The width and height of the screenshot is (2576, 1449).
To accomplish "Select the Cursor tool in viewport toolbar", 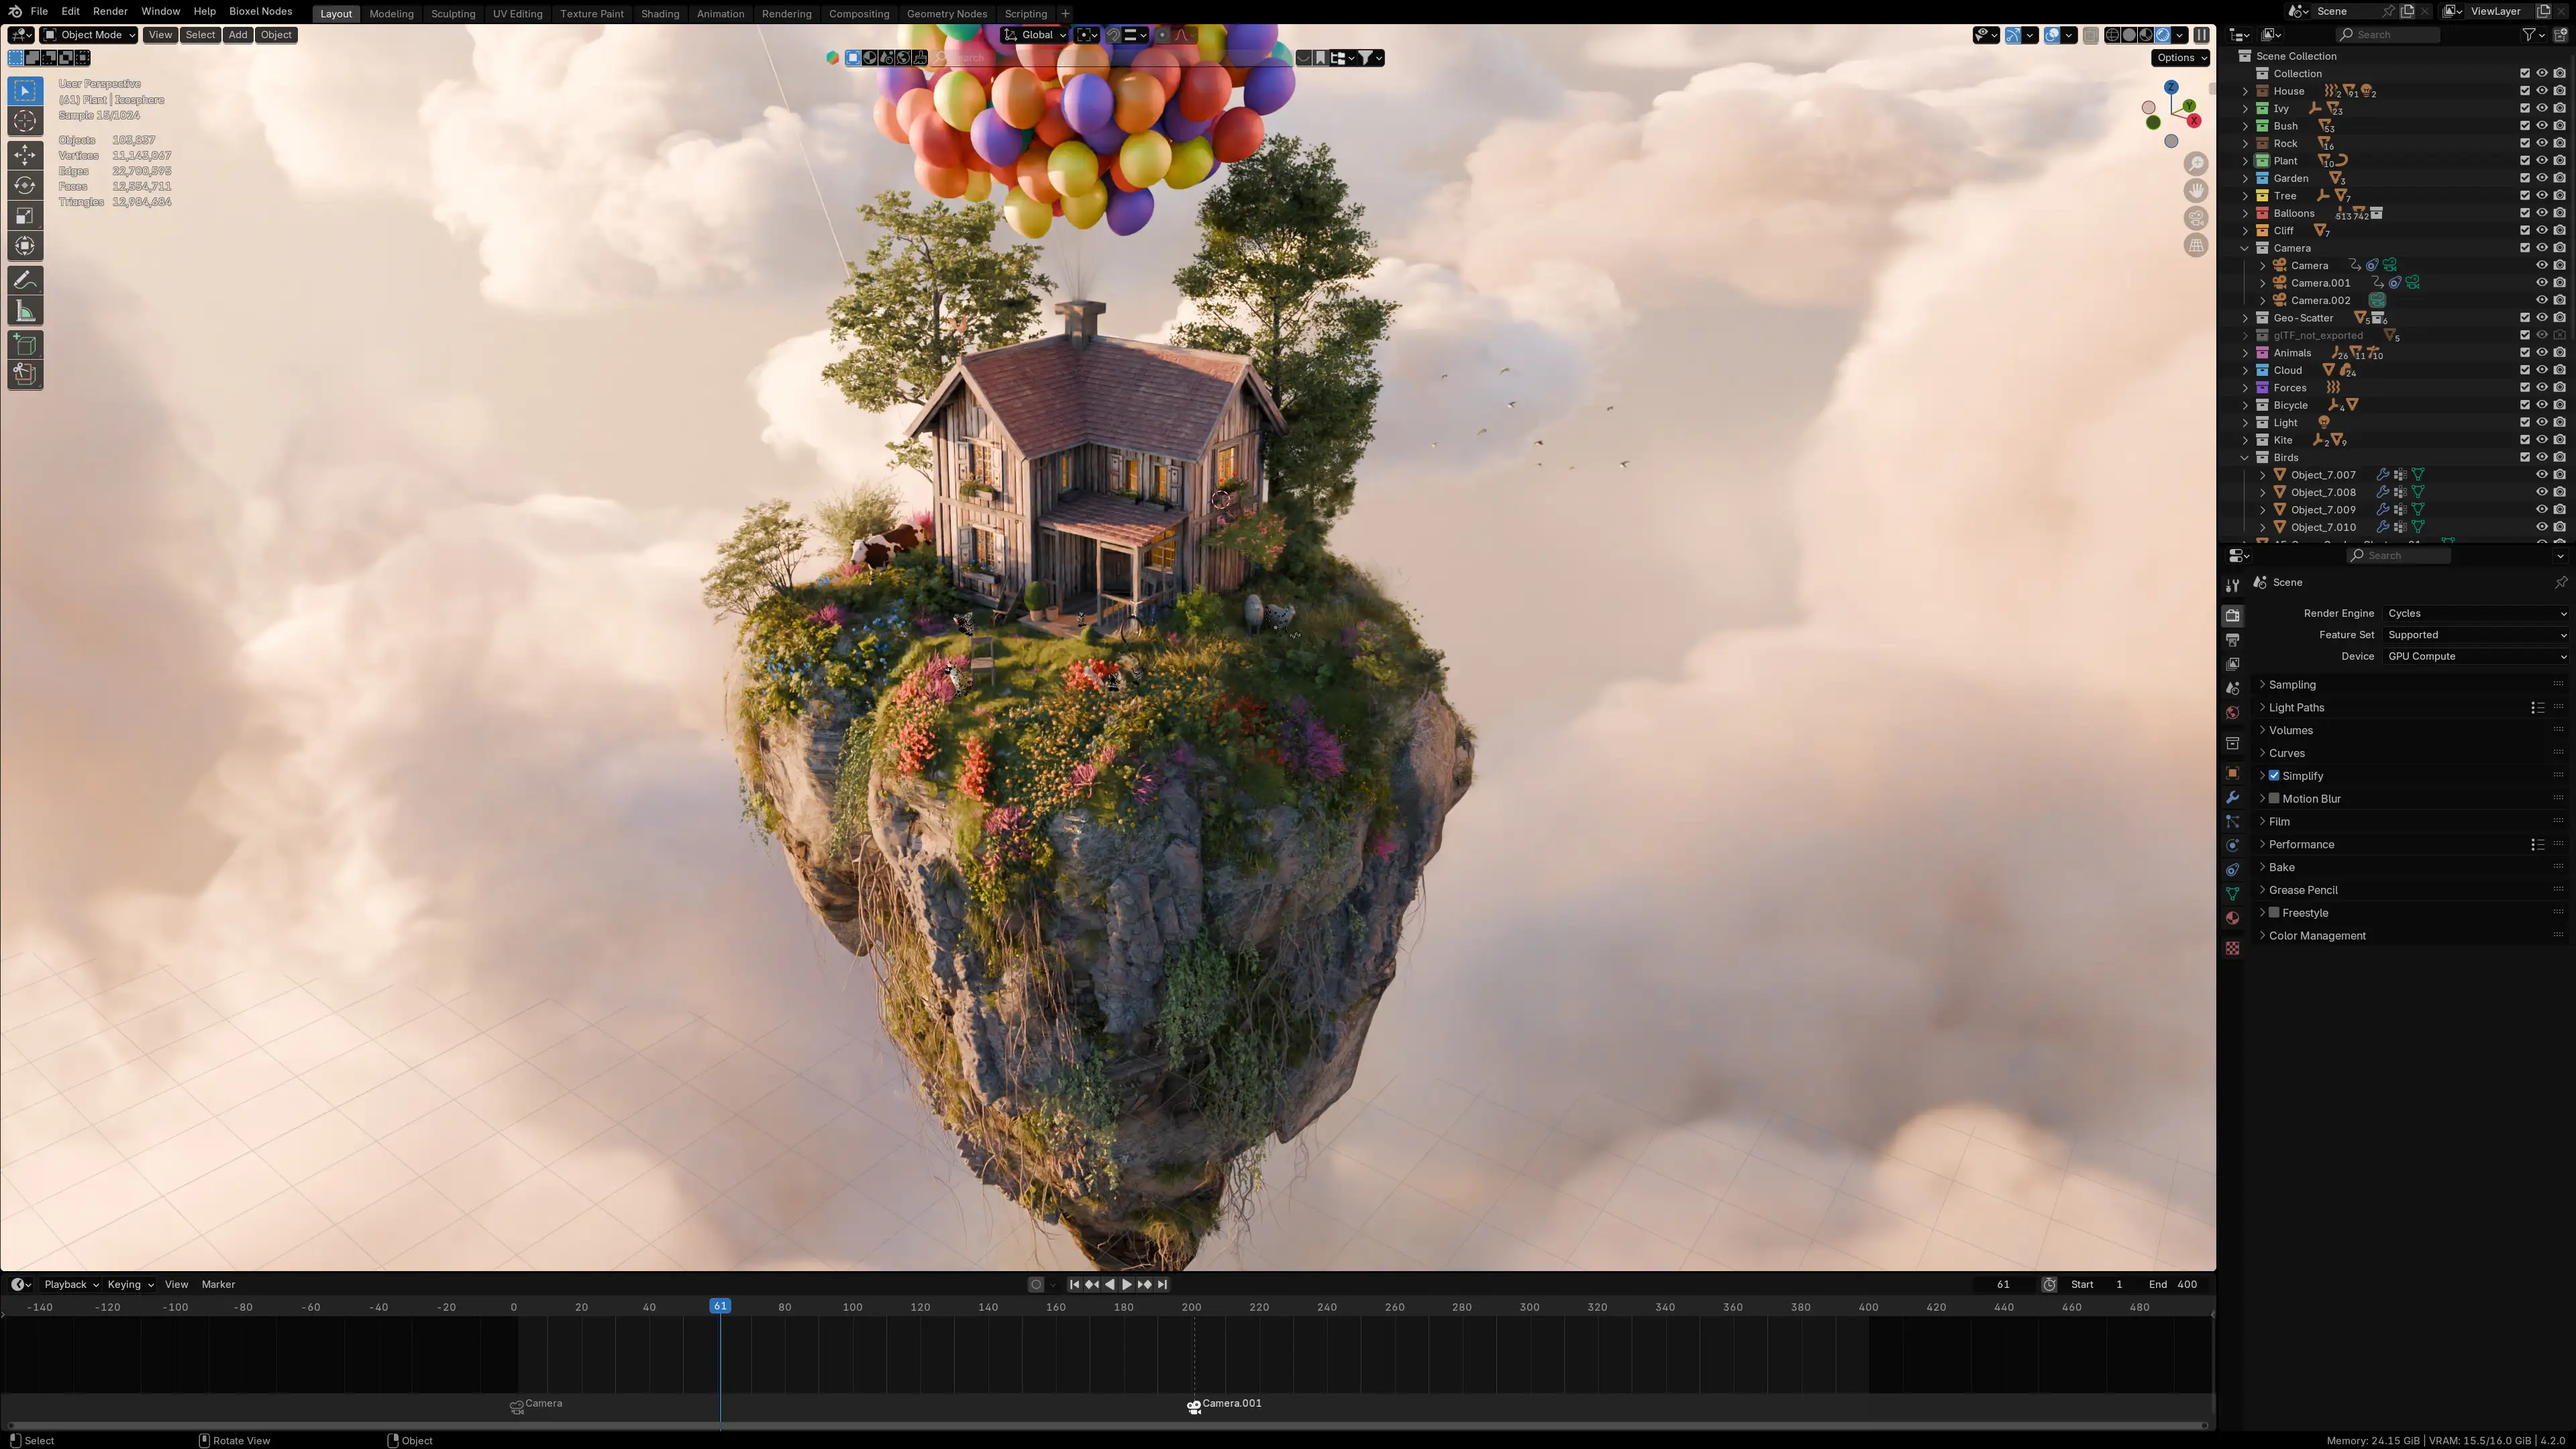I will pos(25,121).
